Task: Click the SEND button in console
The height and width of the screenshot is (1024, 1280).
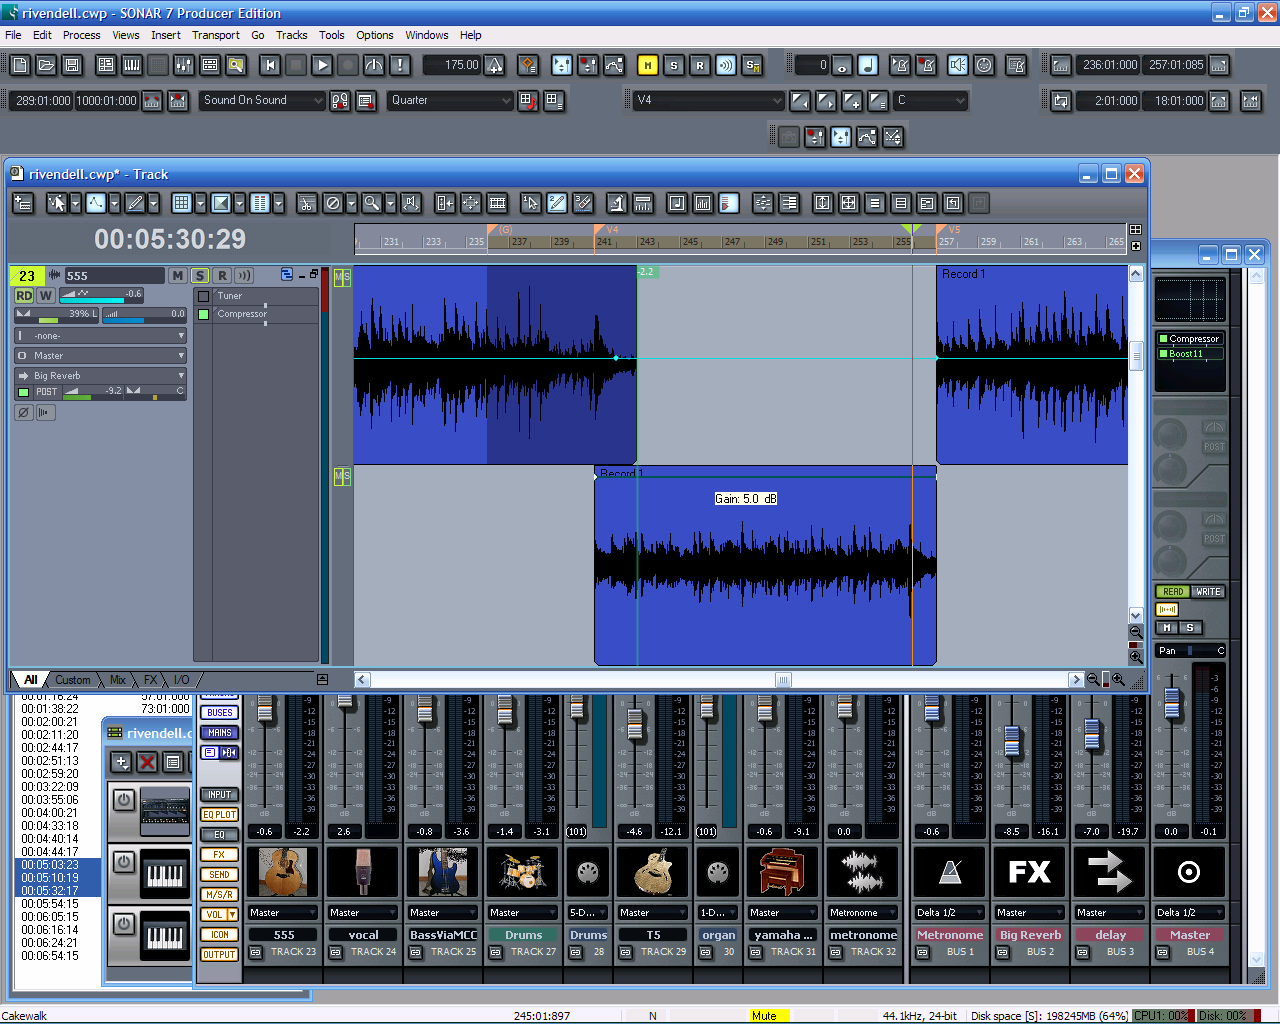Action: tap(220, 875)
